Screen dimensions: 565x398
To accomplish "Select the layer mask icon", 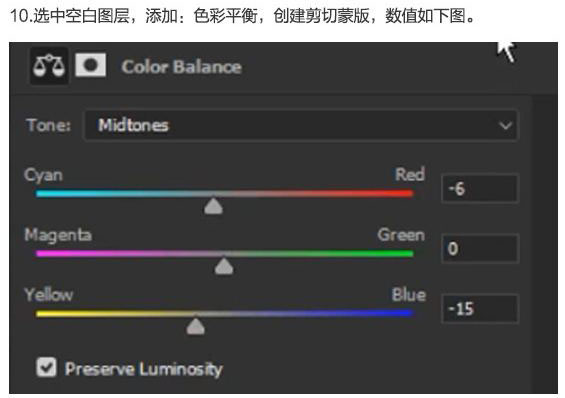I will coord(90,65).
